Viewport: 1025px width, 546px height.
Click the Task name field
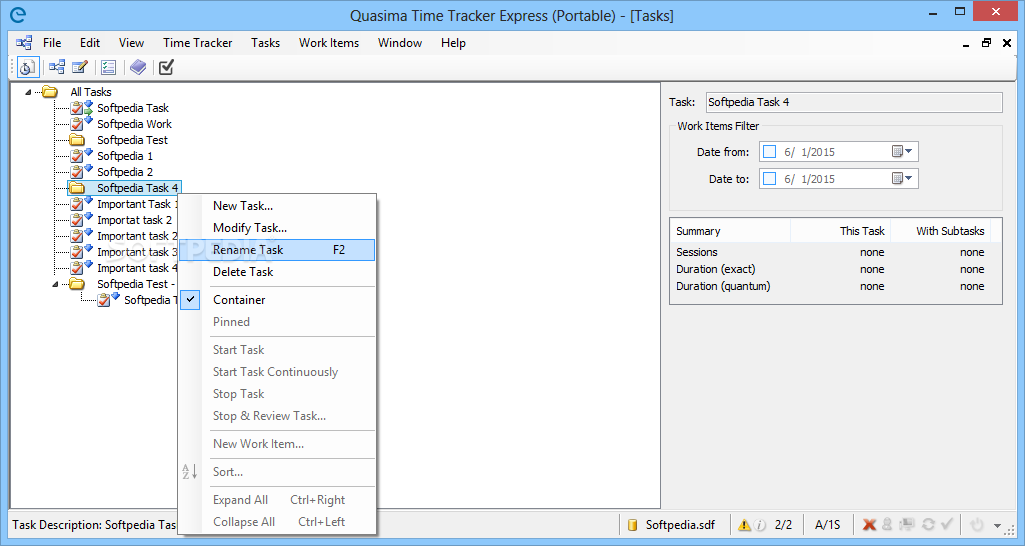854,102
